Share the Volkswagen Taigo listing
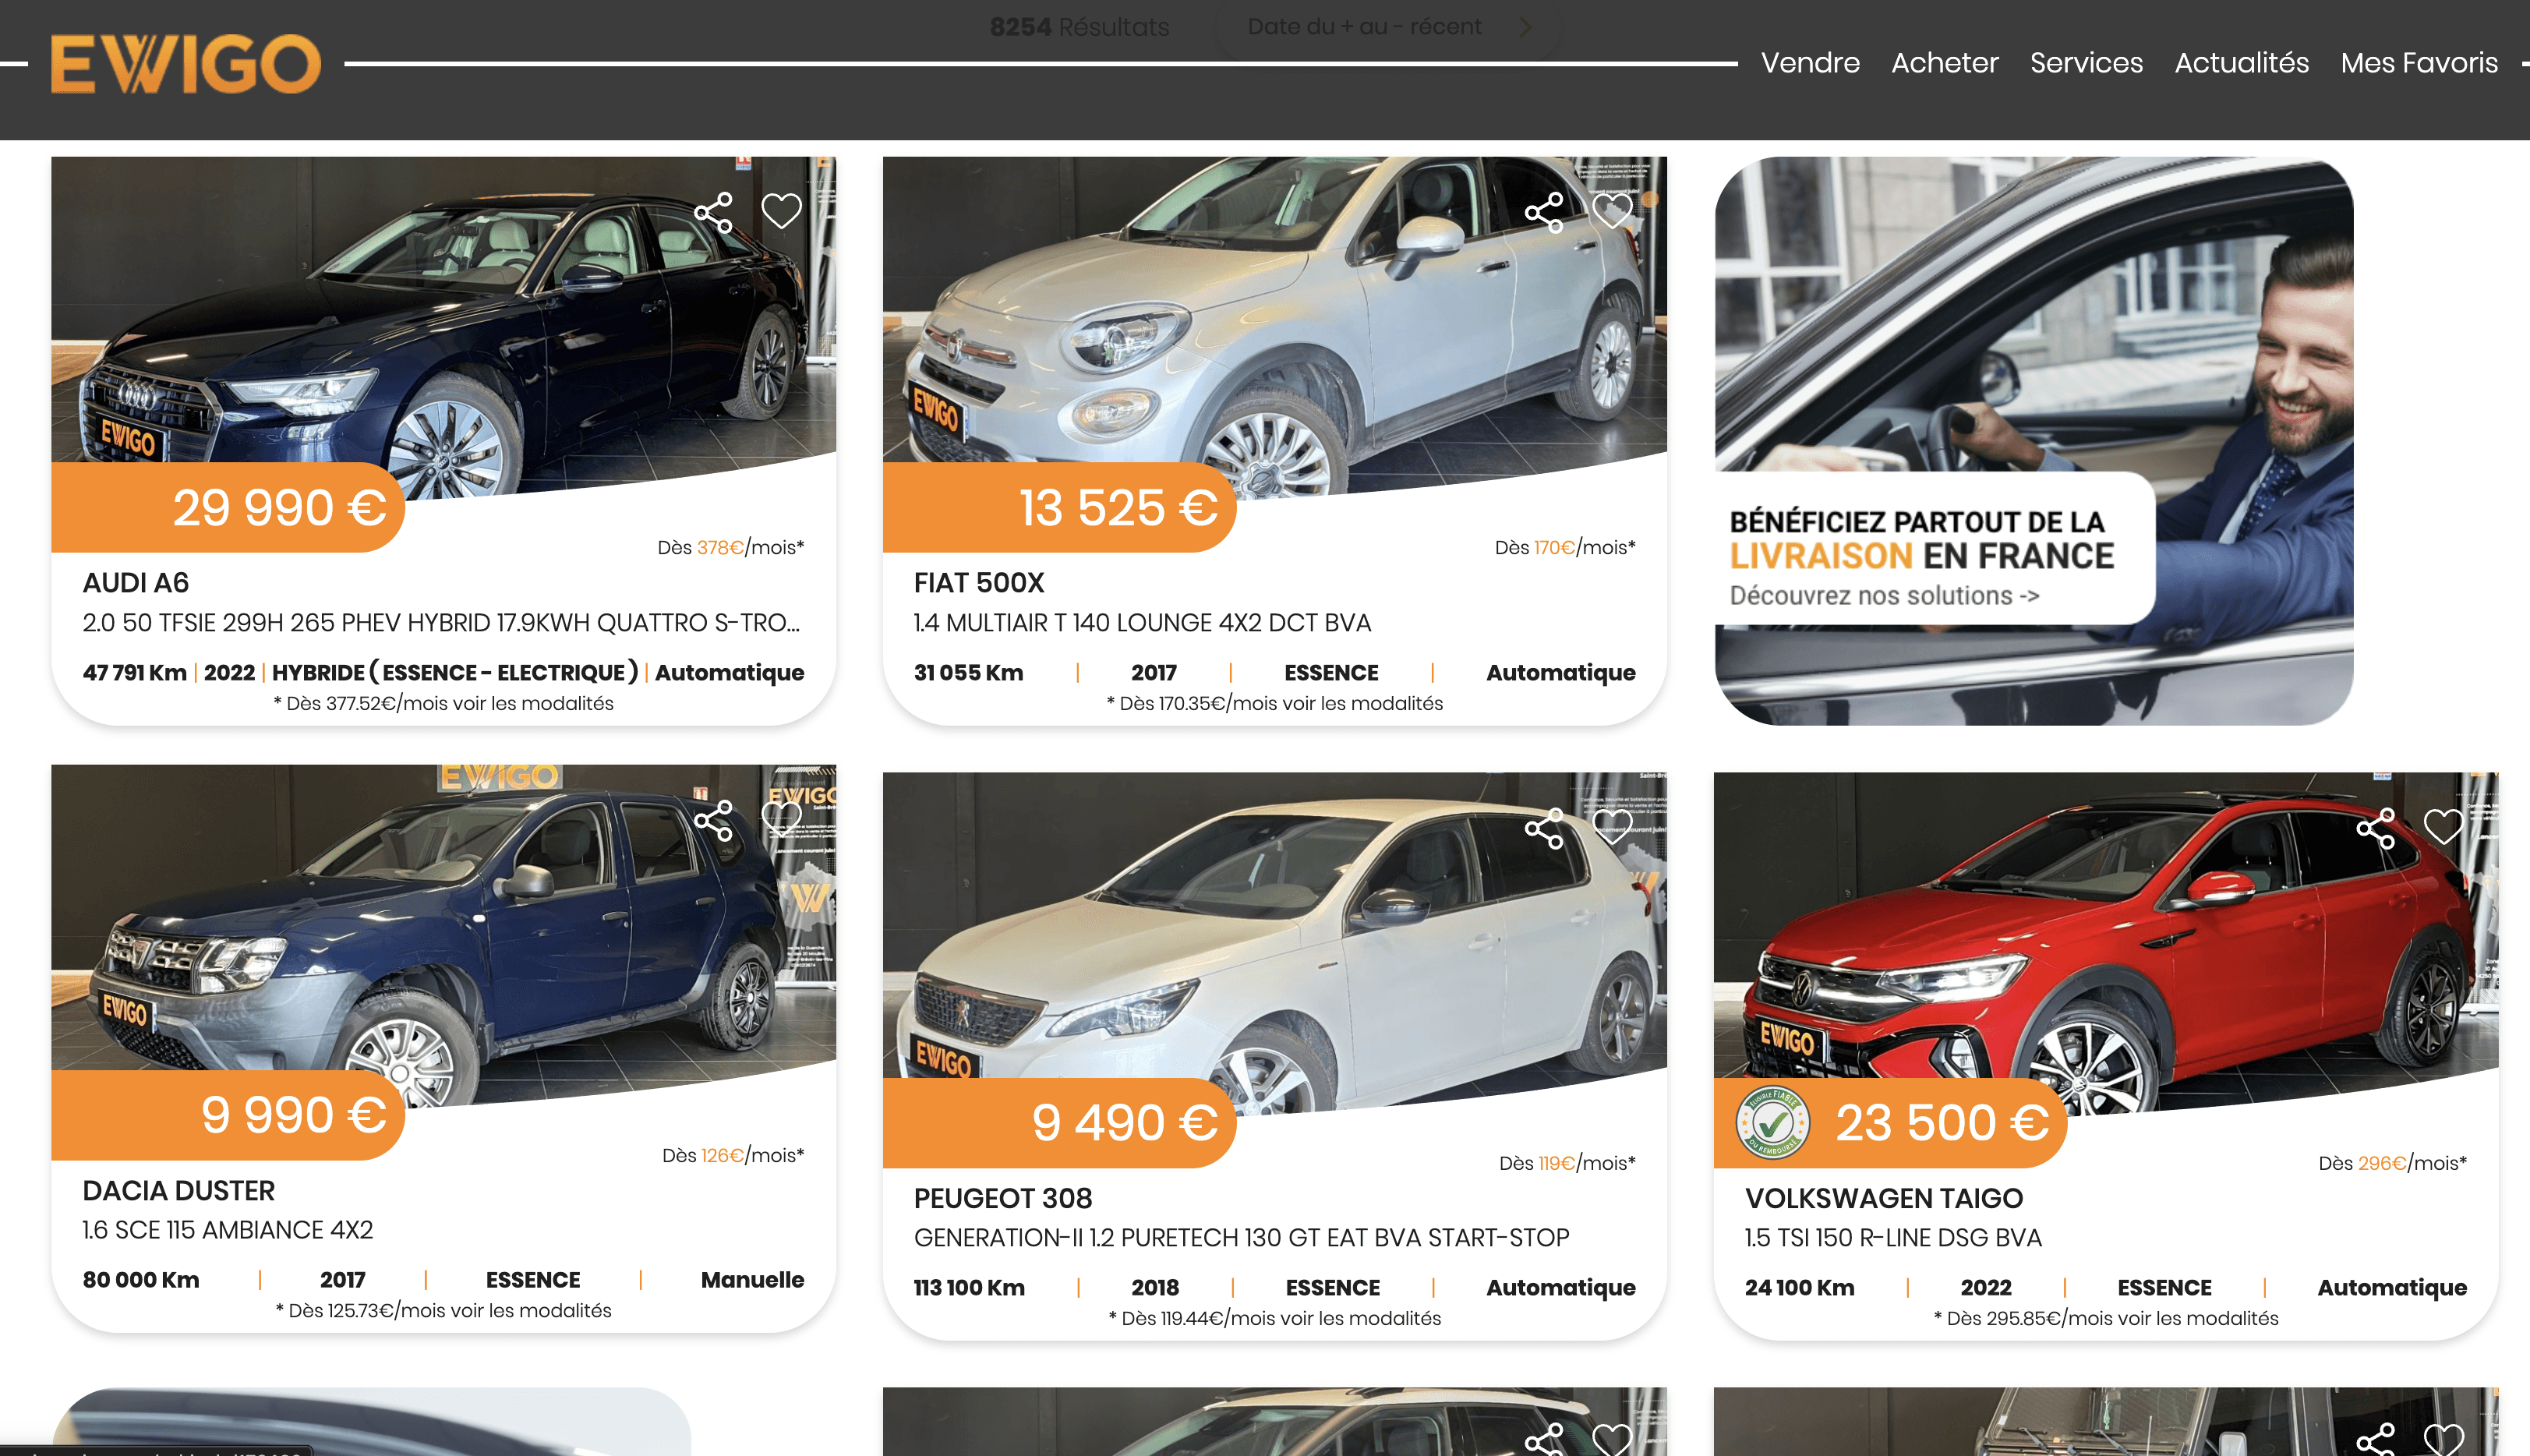The image size is (2530, 1456). (2376, 828)
